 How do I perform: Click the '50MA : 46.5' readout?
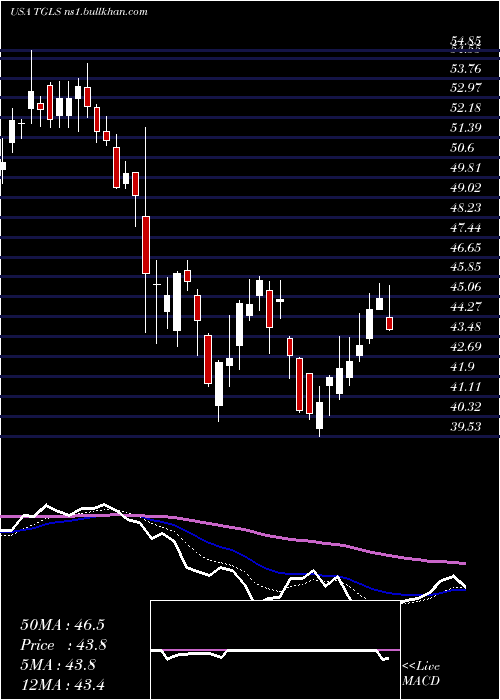pos(62,625)
